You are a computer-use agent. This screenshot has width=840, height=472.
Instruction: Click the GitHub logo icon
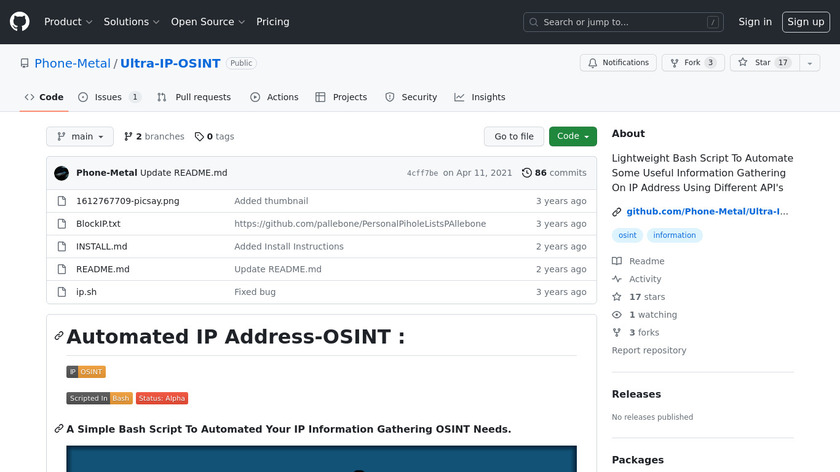tap(20, 22)
